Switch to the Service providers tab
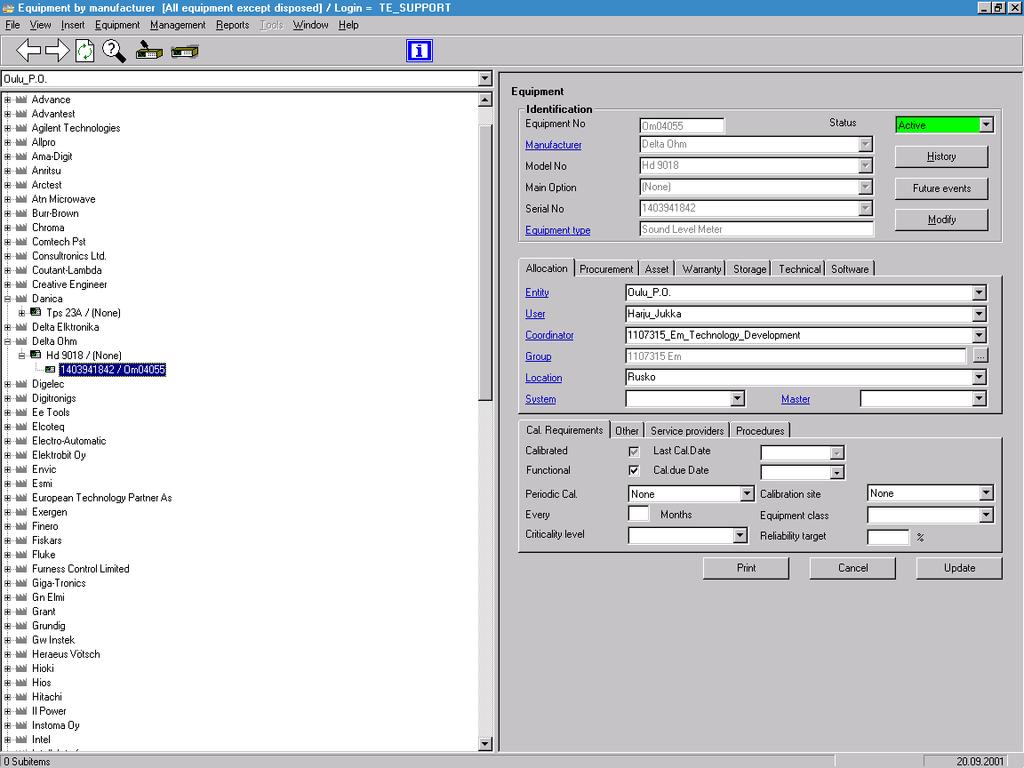Screen dimensions: 1024x768 687,431
